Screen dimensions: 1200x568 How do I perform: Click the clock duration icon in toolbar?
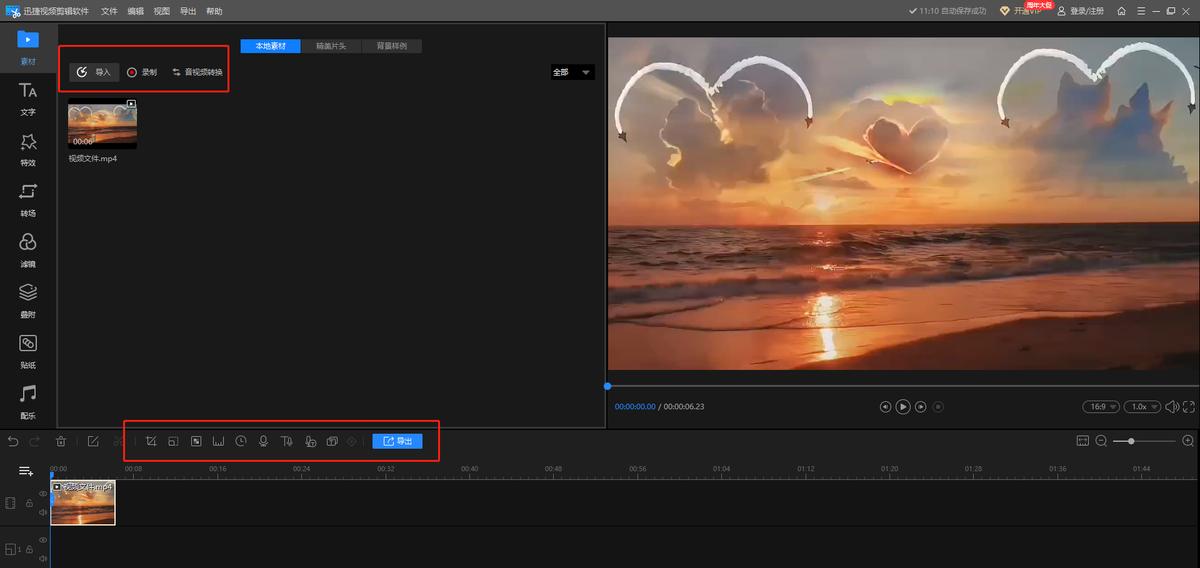click(241, 441)
